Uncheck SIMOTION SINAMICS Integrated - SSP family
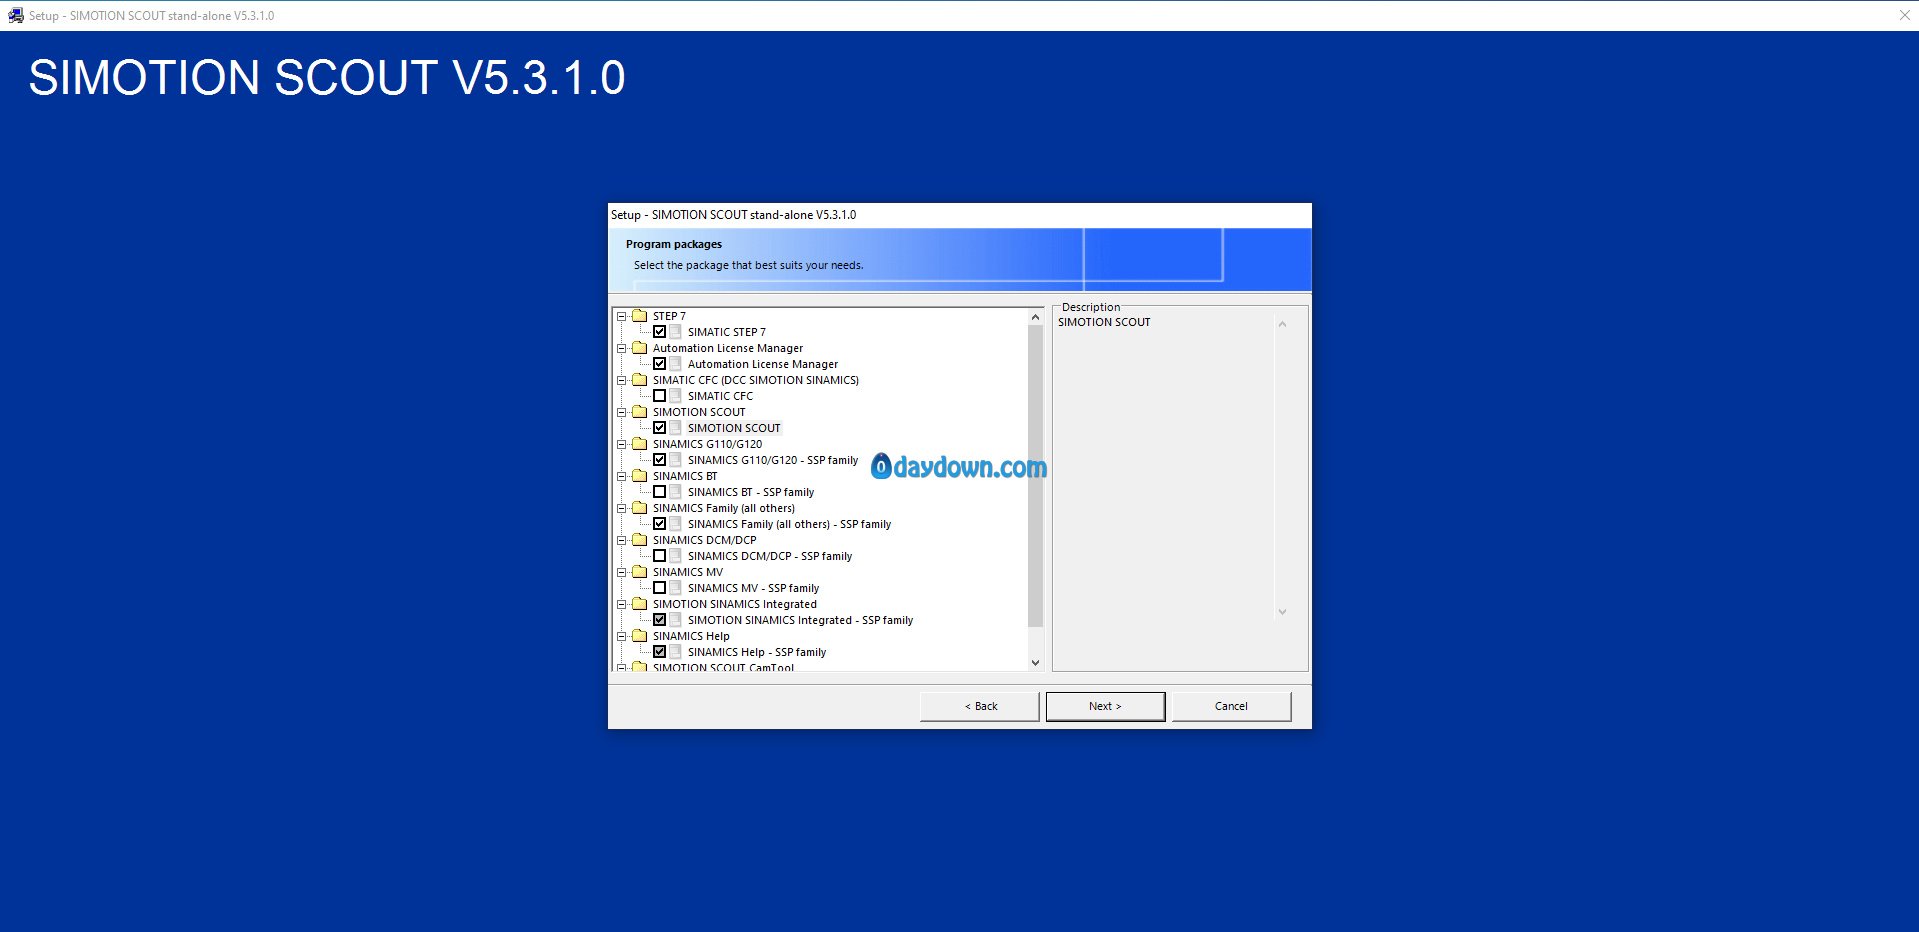This screenshot has height=932, width=1919. coord(660,620)
